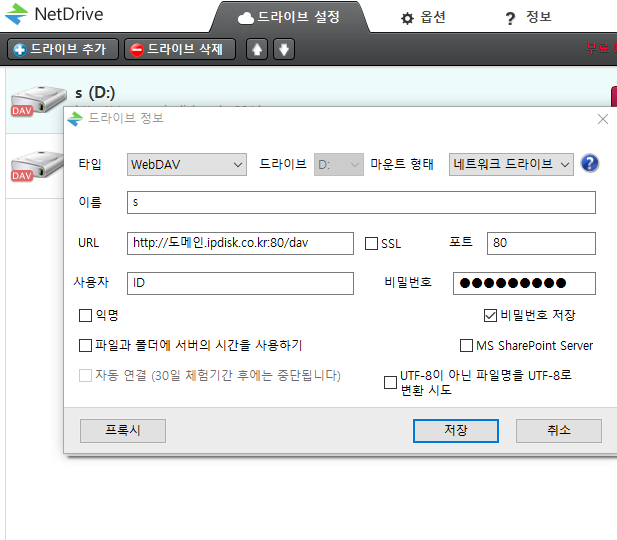617x540 pixels.
Task: Open the 정보 tab
Action: (x=528, y=17)
